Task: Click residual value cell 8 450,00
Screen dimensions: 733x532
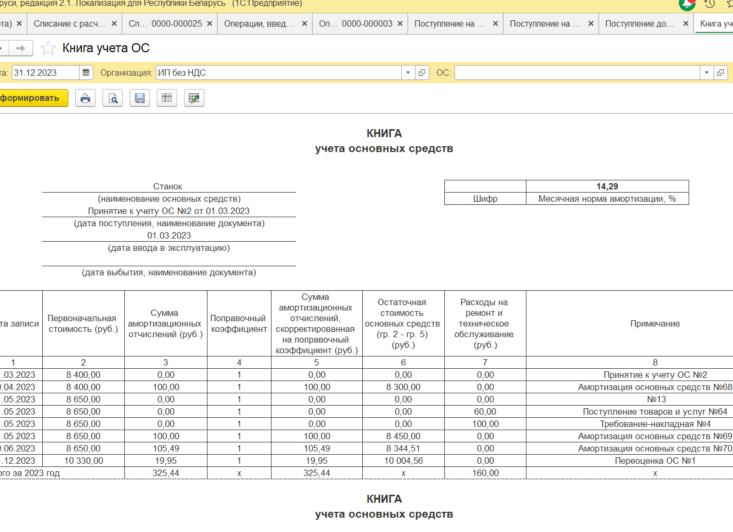Action: point(403,436)
